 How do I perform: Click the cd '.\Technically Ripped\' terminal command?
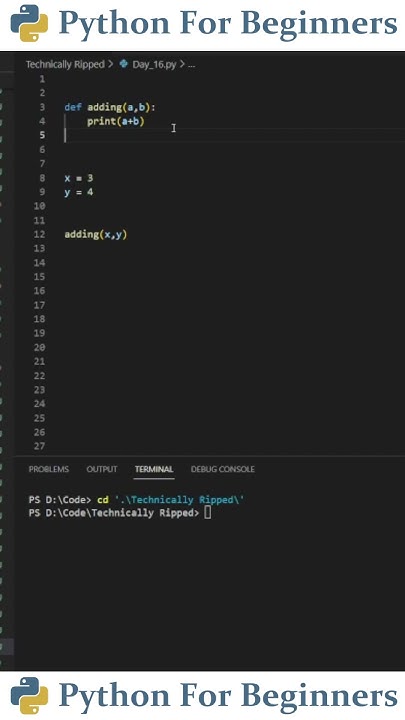(x=171, y=500)
